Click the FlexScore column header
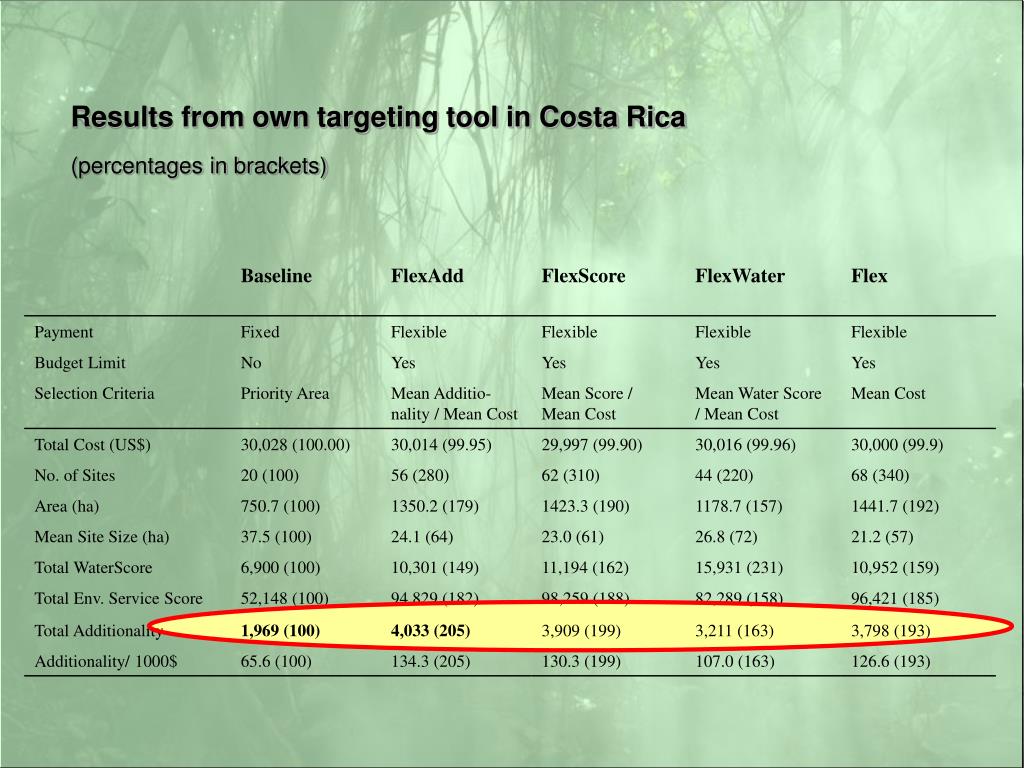Viewport: 1024px width, 768px height. [x=583, y=276]
